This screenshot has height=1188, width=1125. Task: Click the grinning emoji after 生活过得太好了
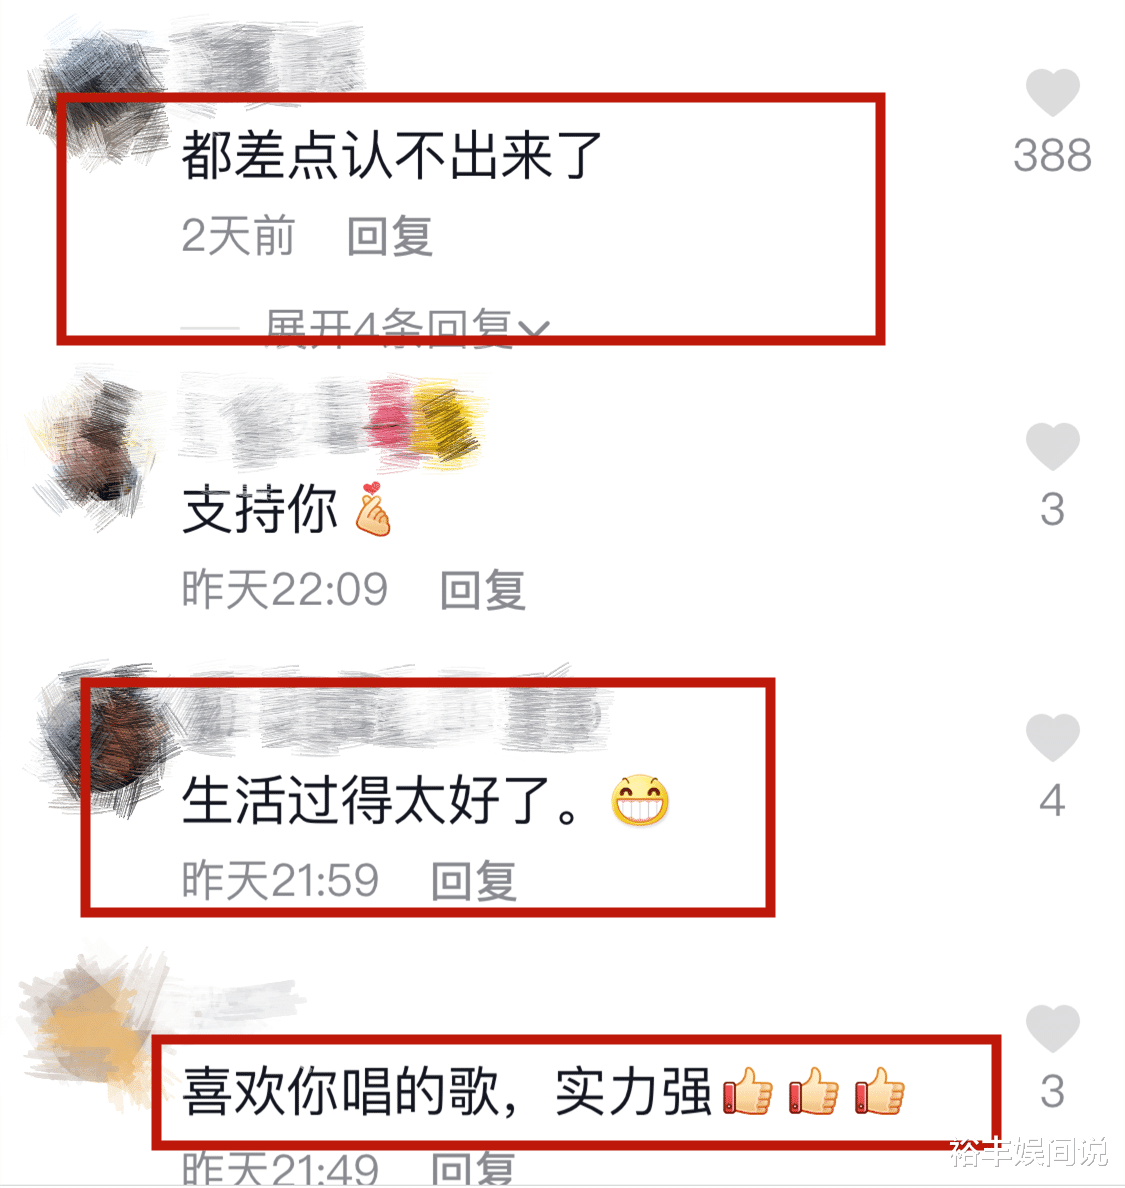(640, 800)
